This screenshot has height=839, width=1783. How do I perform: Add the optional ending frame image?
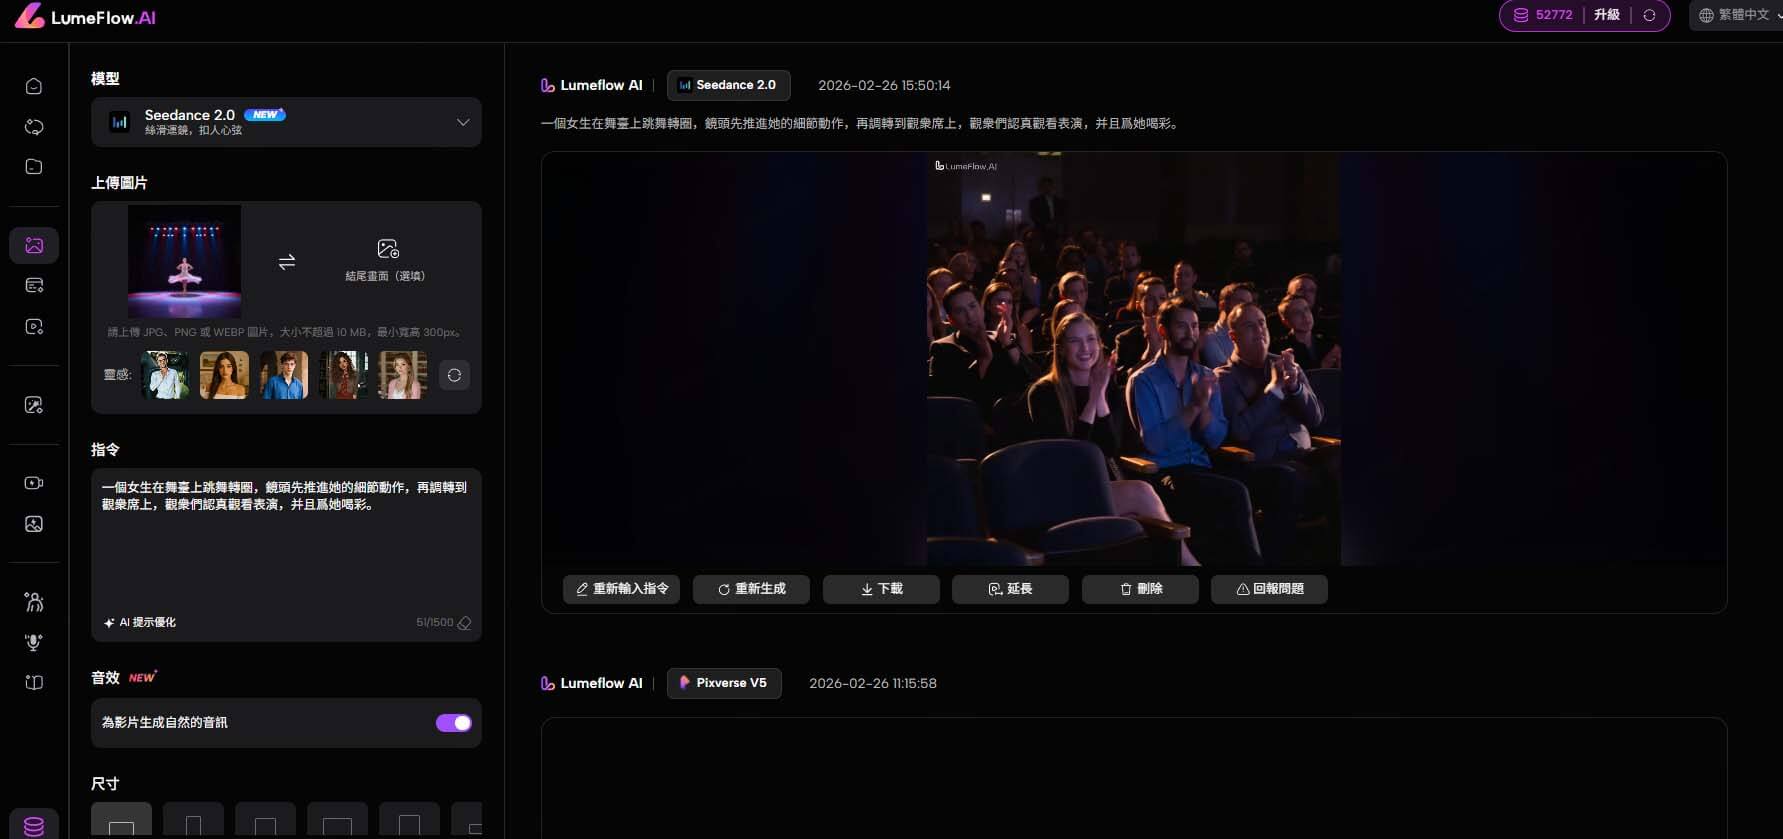click(386, 260)
